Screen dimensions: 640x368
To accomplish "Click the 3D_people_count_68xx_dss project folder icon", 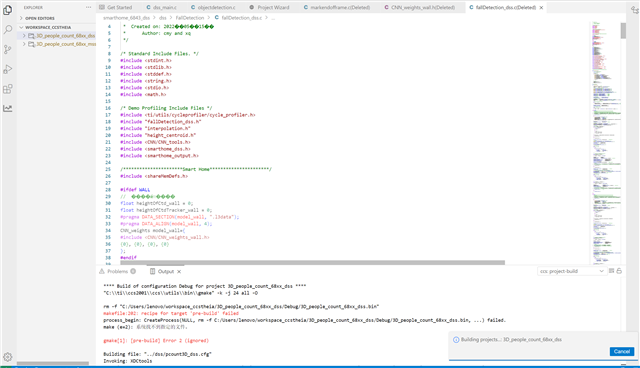I will (x=31, y=36).
